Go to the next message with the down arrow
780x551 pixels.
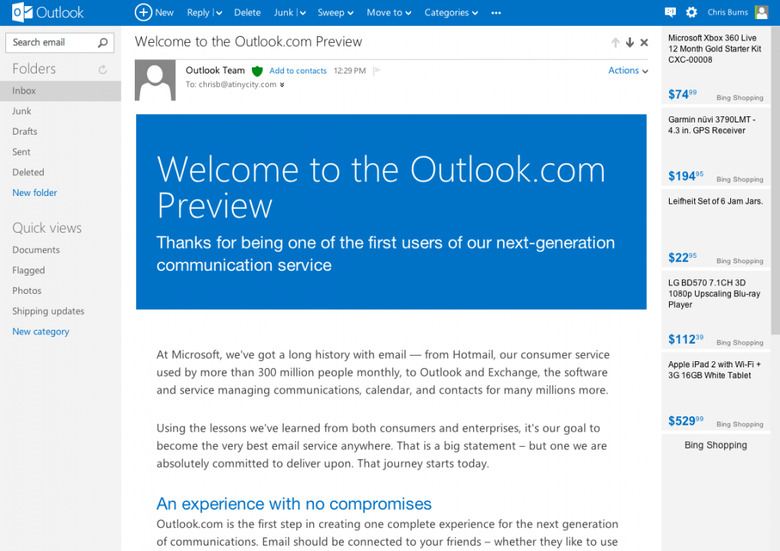[x=629, y=43]
